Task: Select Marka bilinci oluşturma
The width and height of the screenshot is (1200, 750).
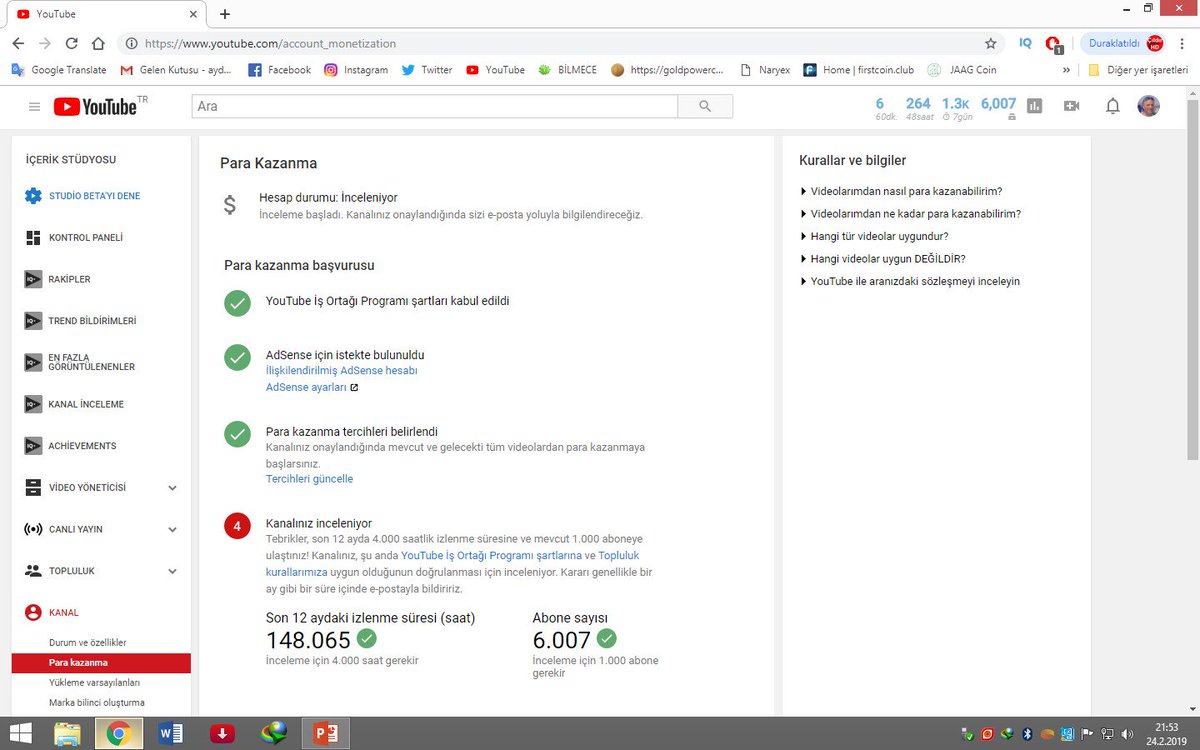Action: 97,702
